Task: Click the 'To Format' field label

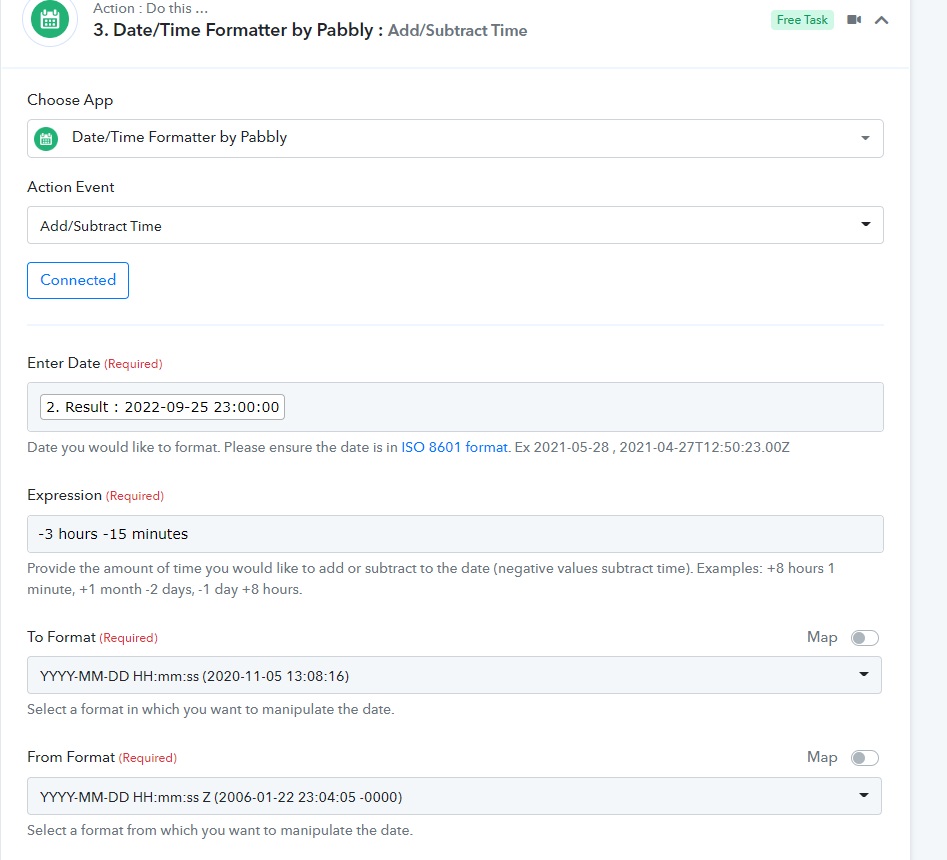Action: tap(62, 637)
